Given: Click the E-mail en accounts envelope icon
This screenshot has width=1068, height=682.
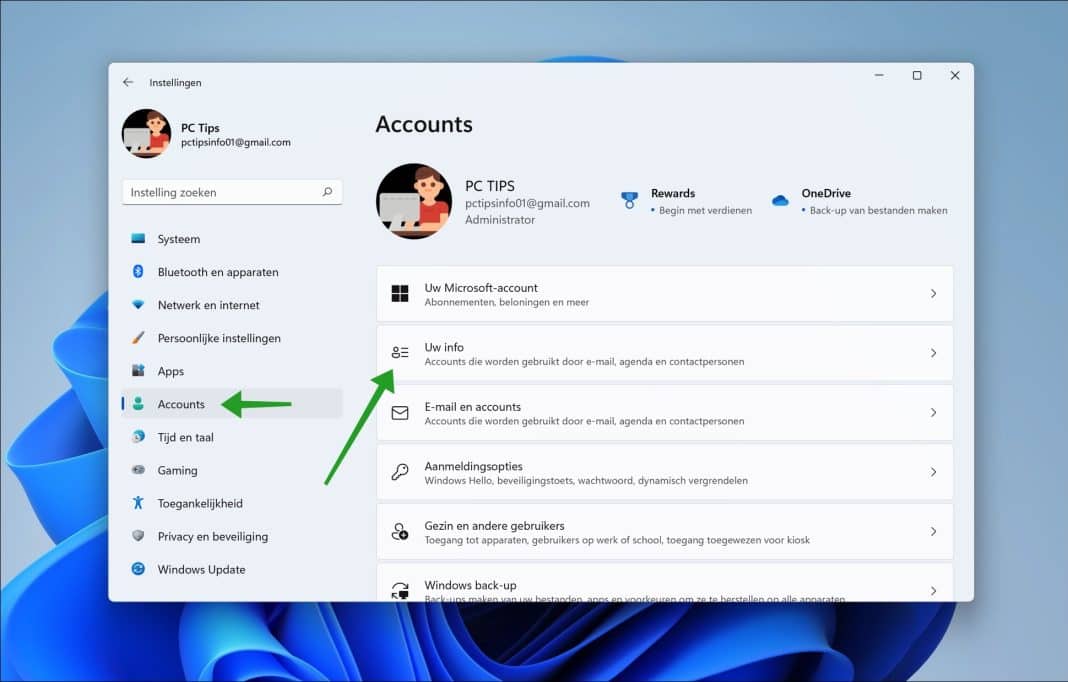Looking at the screenshot, I should [400, 411].
